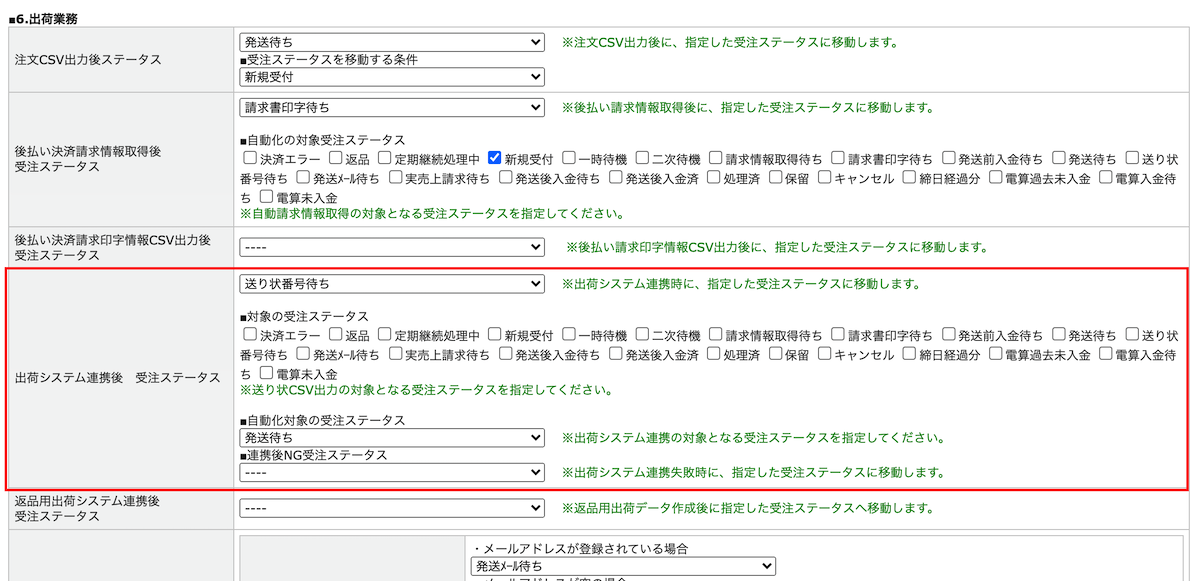Check 返品 in the 後払い決済請求情報取得後 row

[335, 158]
